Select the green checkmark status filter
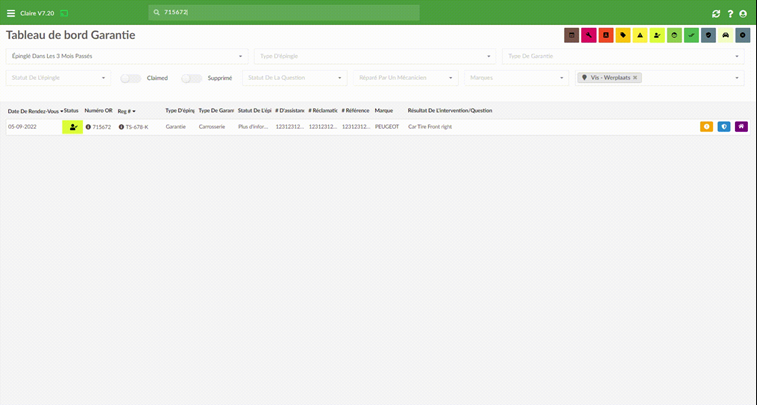Viewport: 757px width, 405px height. tap(691, 35)
